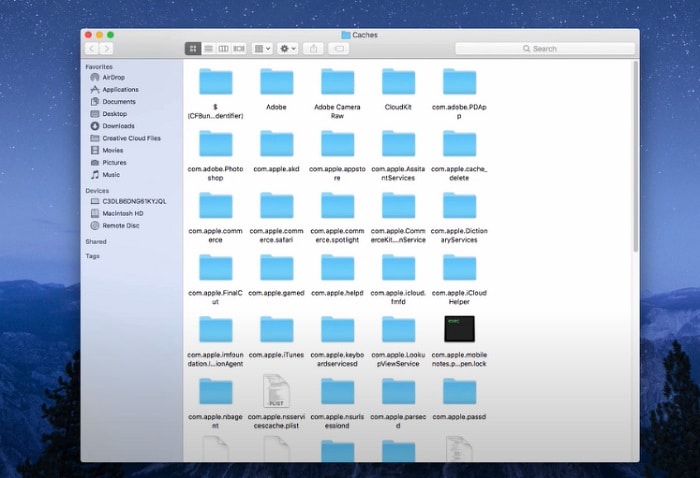Click the Tags sidebar heading
The width and height of the screenshot is (700, 478).
pos(92,256)
